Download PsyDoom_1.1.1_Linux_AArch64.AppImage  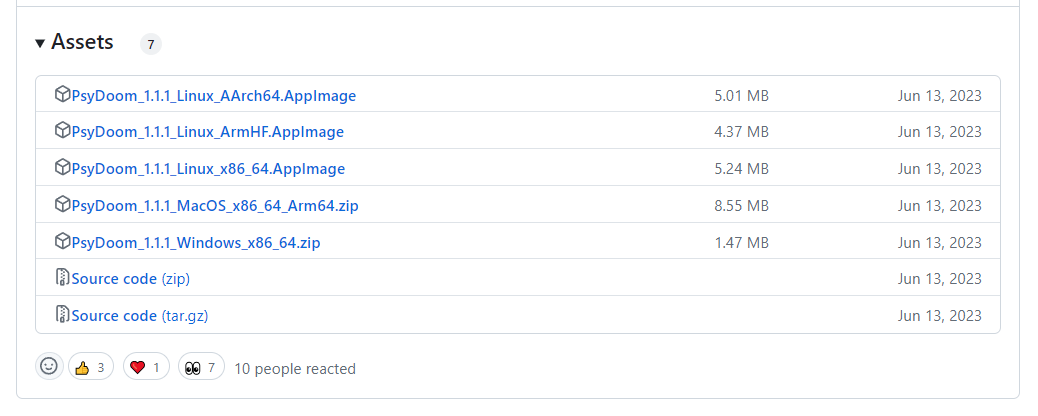pyautogui.click(x=214, y=95)
